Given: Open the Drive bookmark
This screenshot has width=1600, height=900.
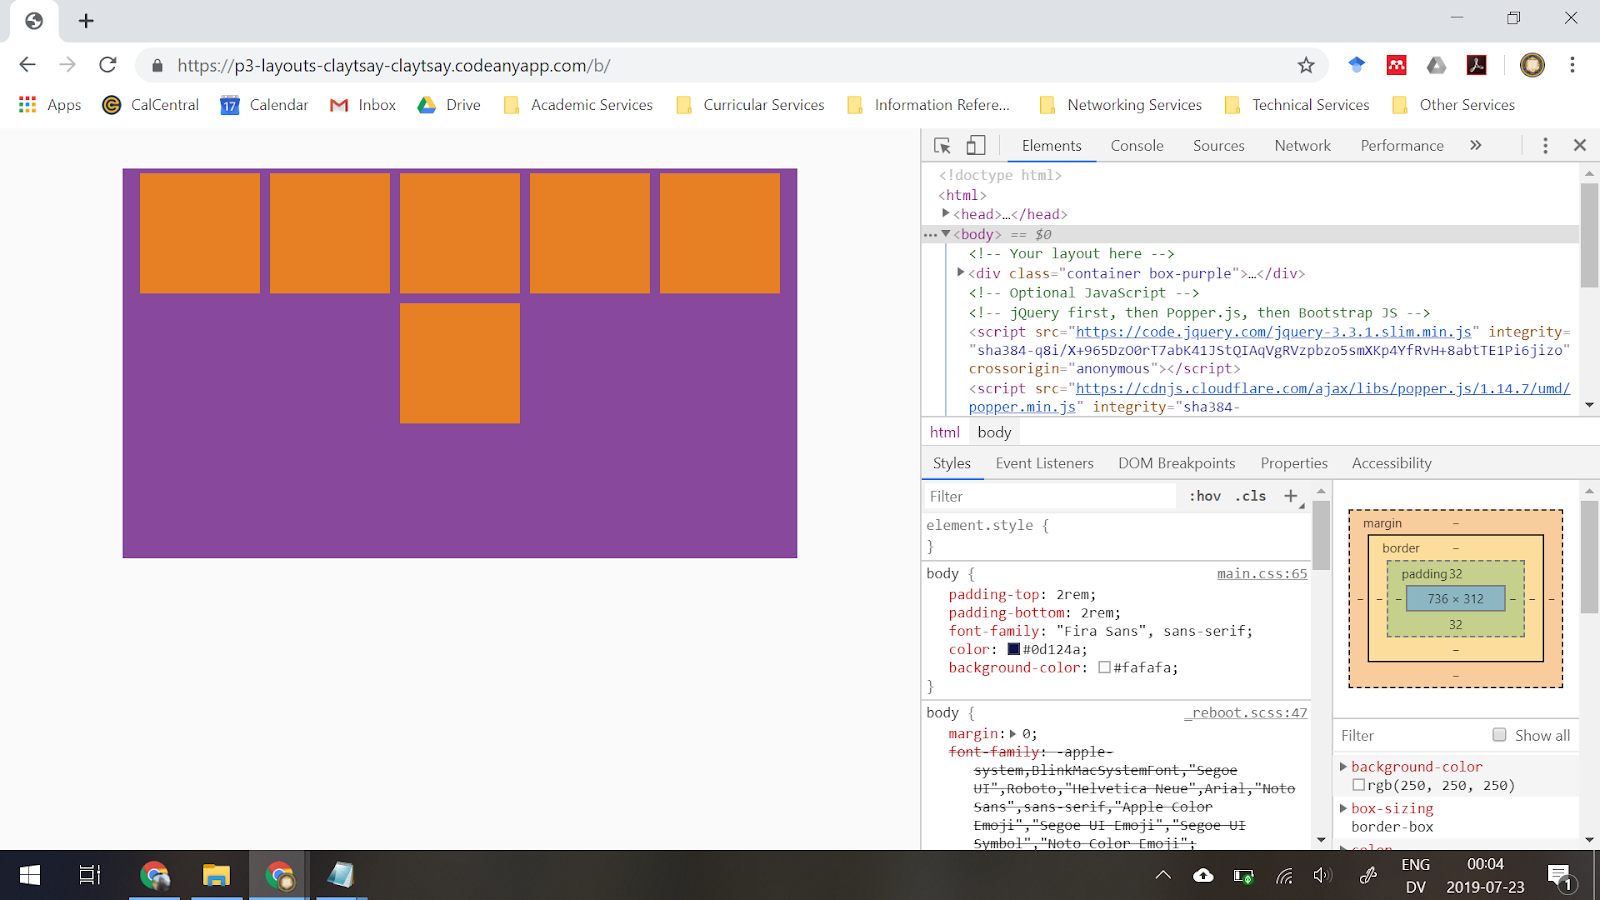Looking at the screenshot, I should [449, 105].
